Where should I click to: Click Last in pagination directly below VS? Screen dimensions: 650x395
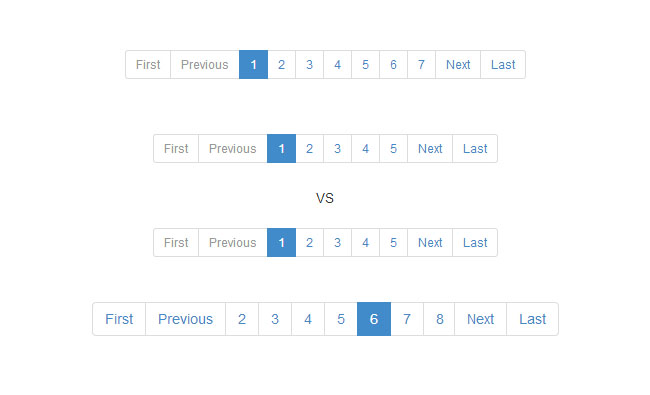pos(475,242)
